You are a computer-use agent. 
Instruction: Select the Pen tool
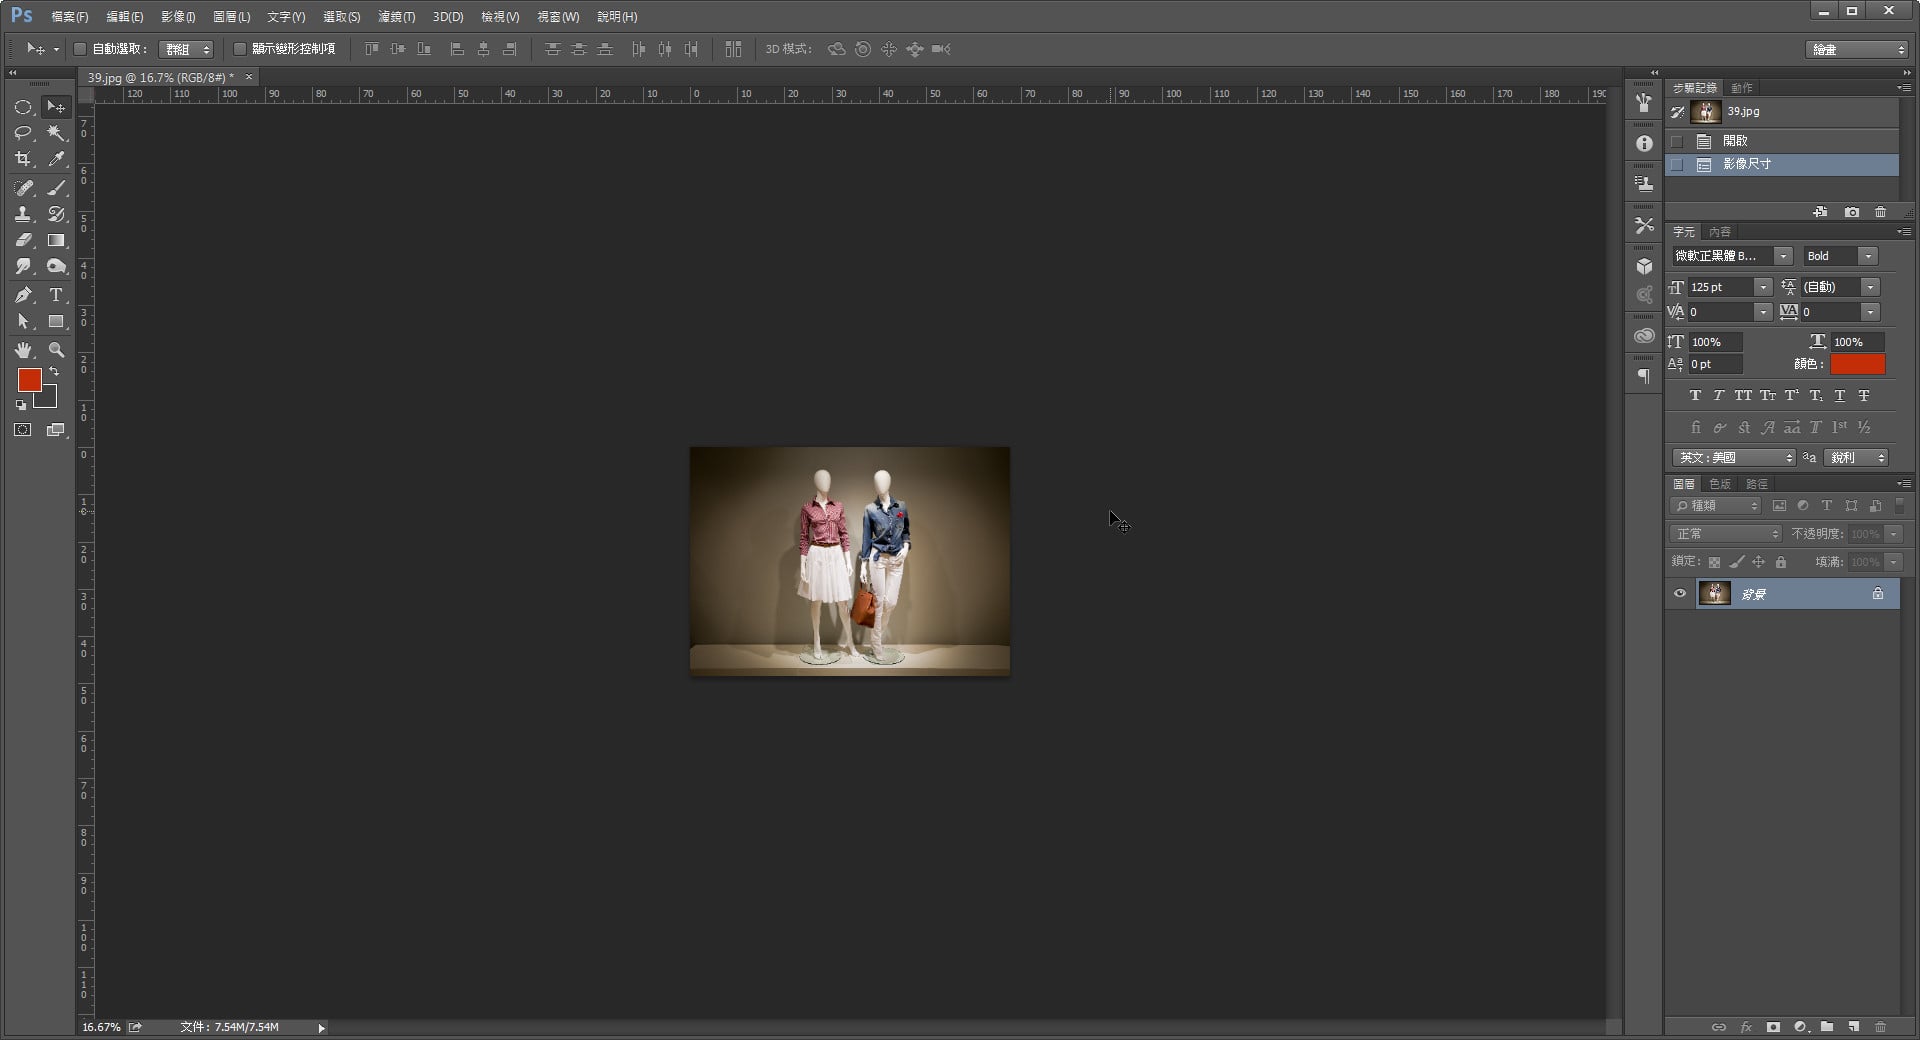[x=23, y=295]
